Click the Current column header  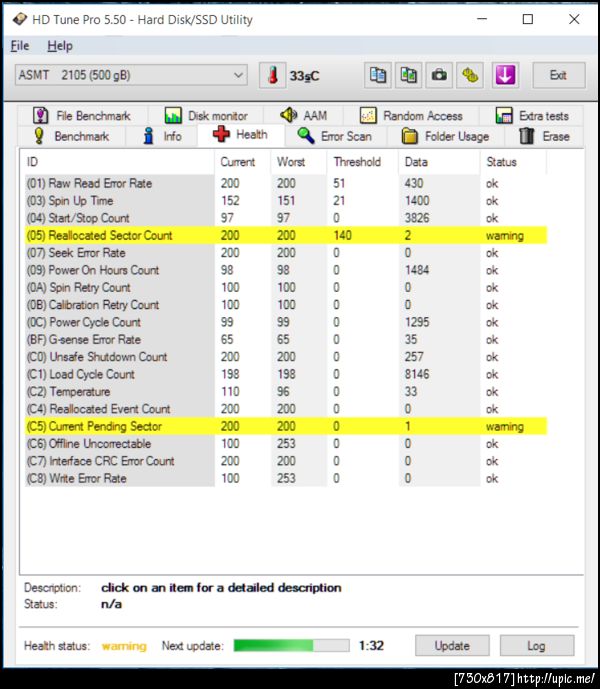pos(243,162)
